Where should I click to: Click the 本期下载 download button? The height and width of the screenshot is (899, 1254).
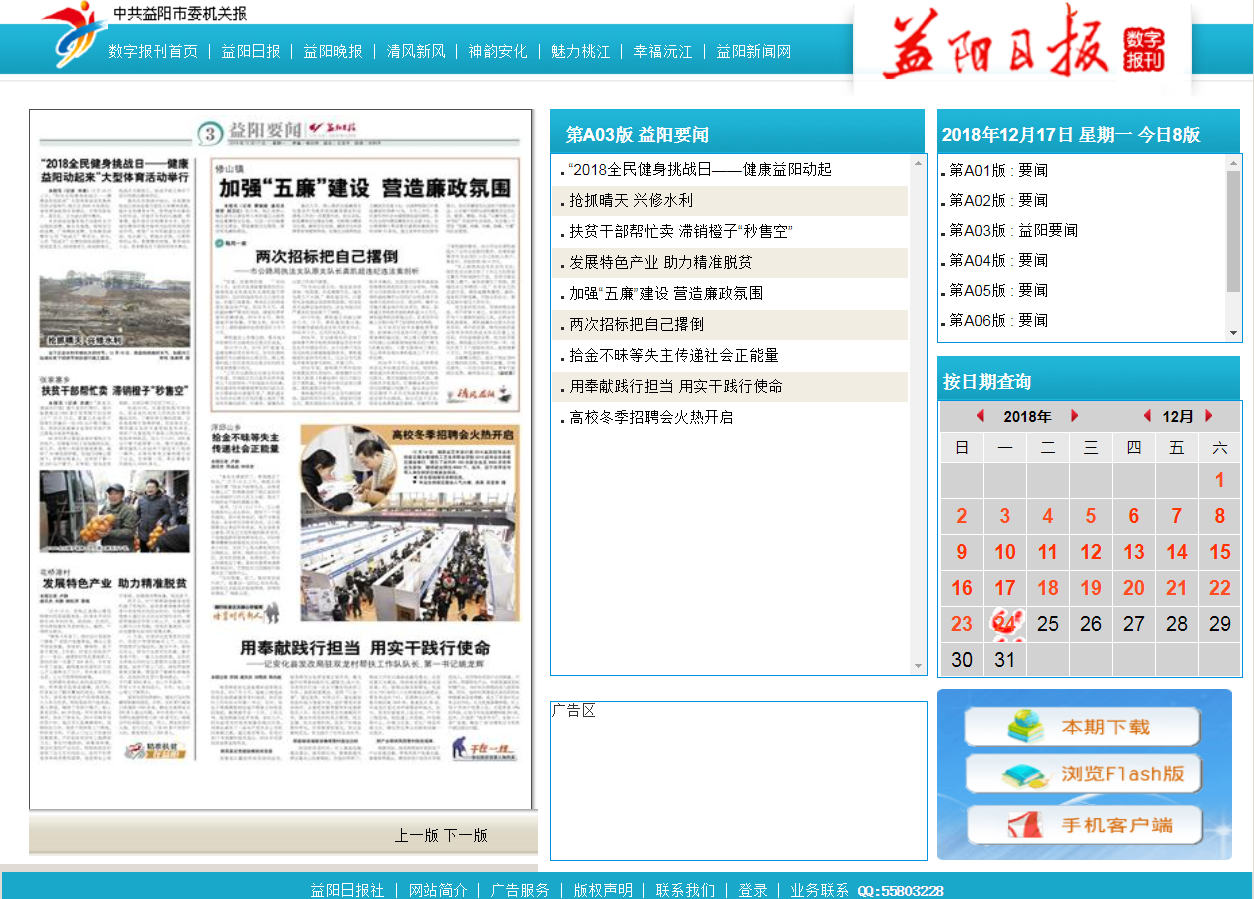tap(1082, 727)
